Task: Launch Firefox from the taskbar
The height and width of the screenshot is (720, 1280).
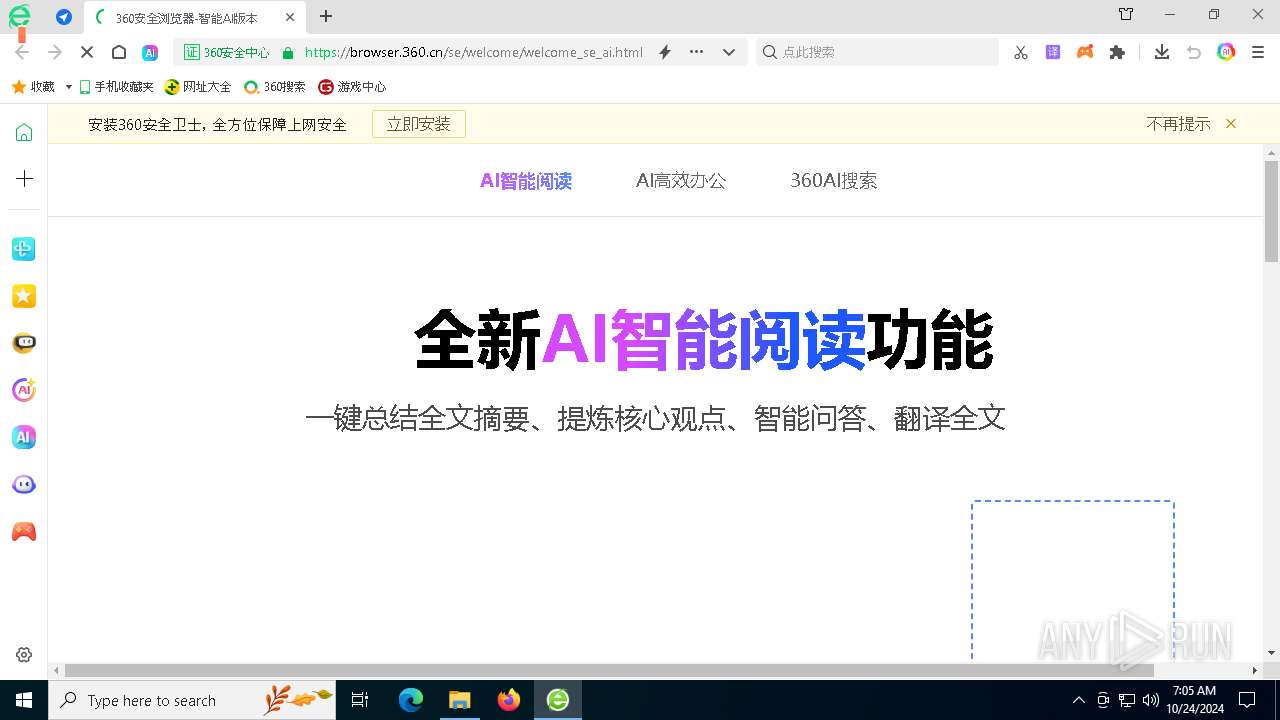Action: coord(509,700)
